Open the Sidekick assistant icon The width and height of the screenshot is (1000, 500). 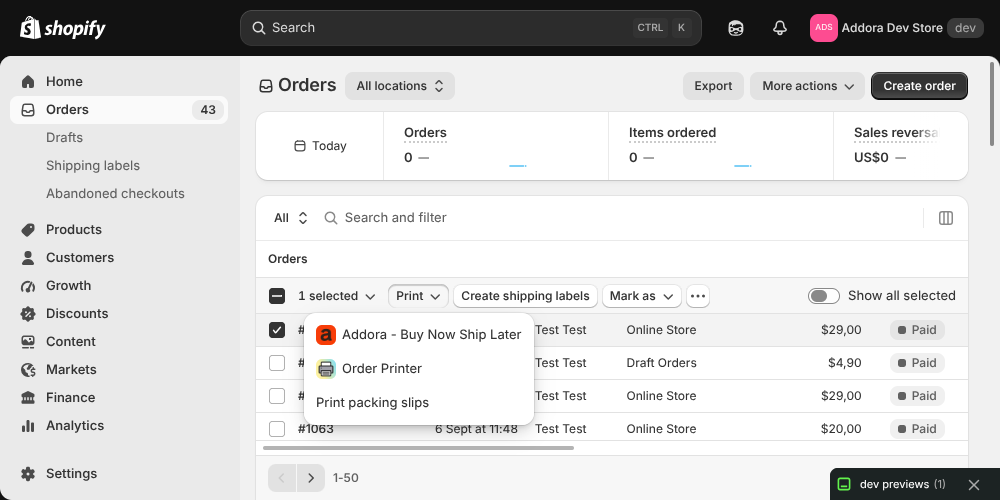point(736,28)
